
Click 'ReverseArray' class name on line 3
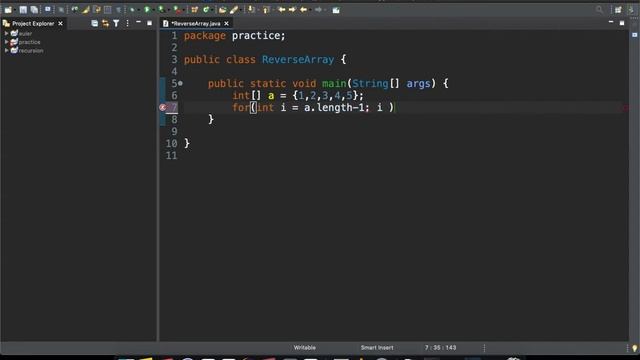[x=298, y=60]
